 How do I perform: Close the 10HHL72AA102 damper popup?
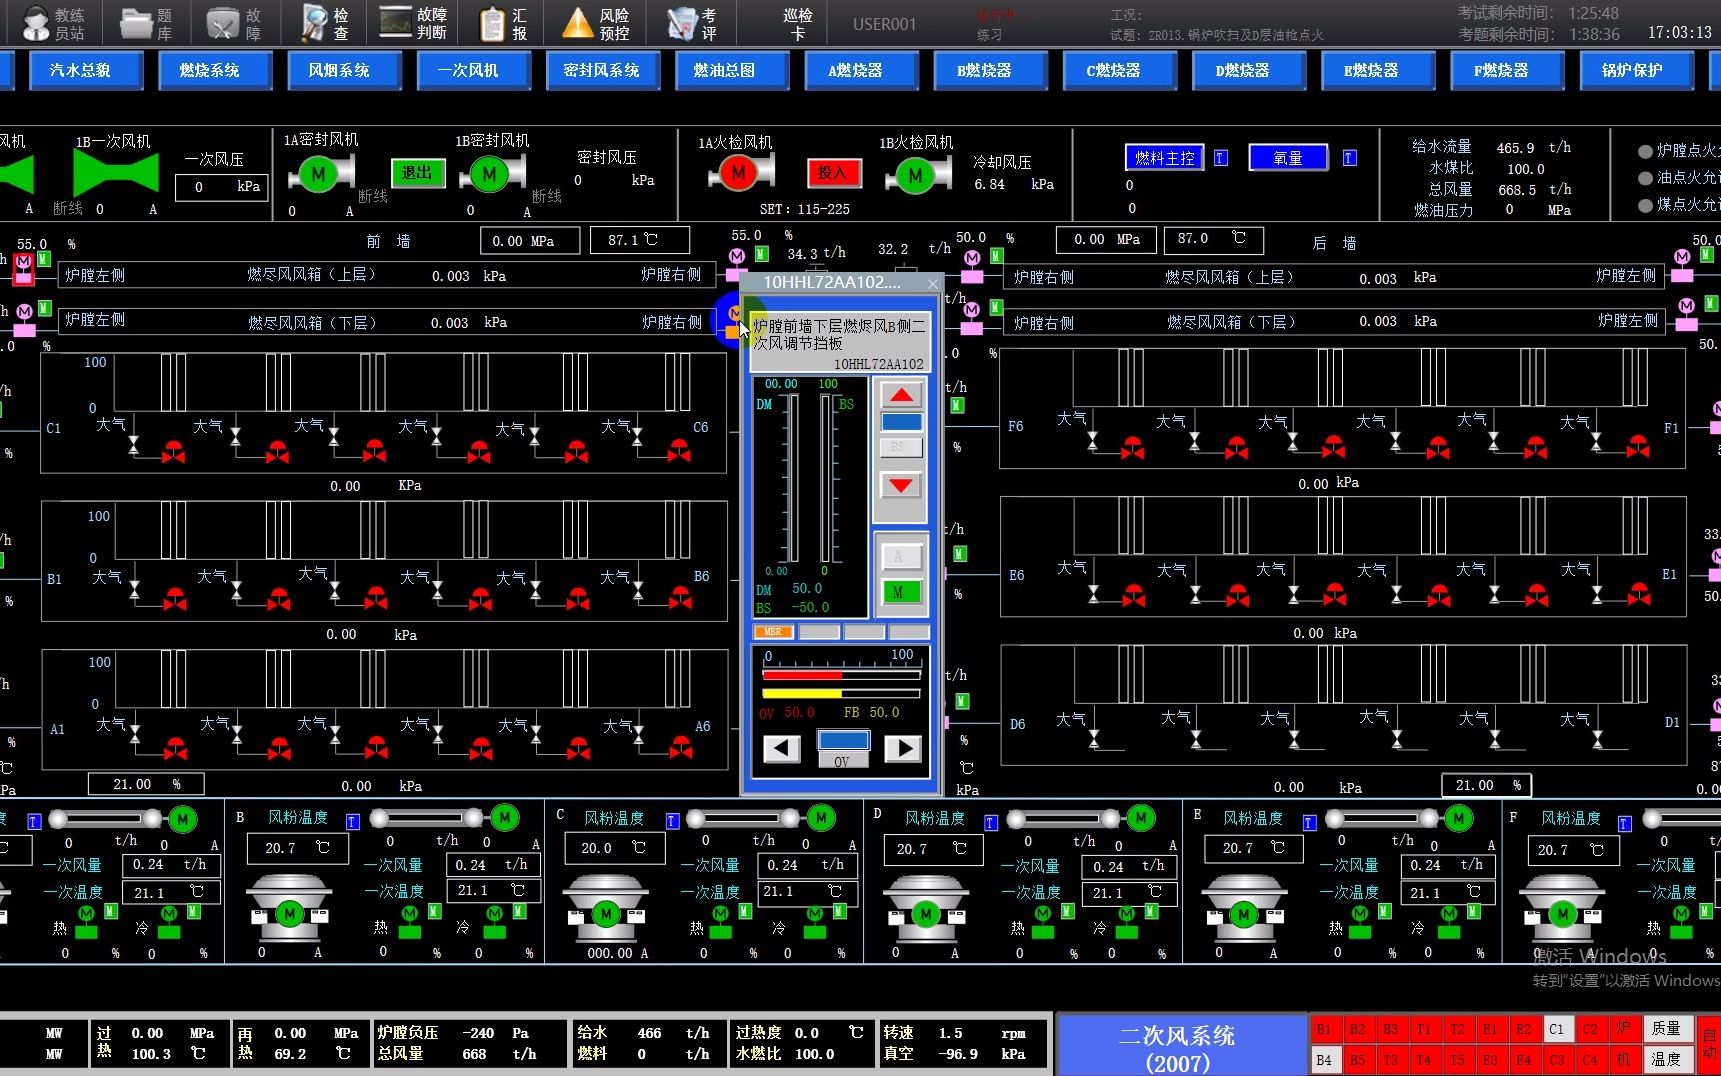pyautogui.click(x=933, y=284)
